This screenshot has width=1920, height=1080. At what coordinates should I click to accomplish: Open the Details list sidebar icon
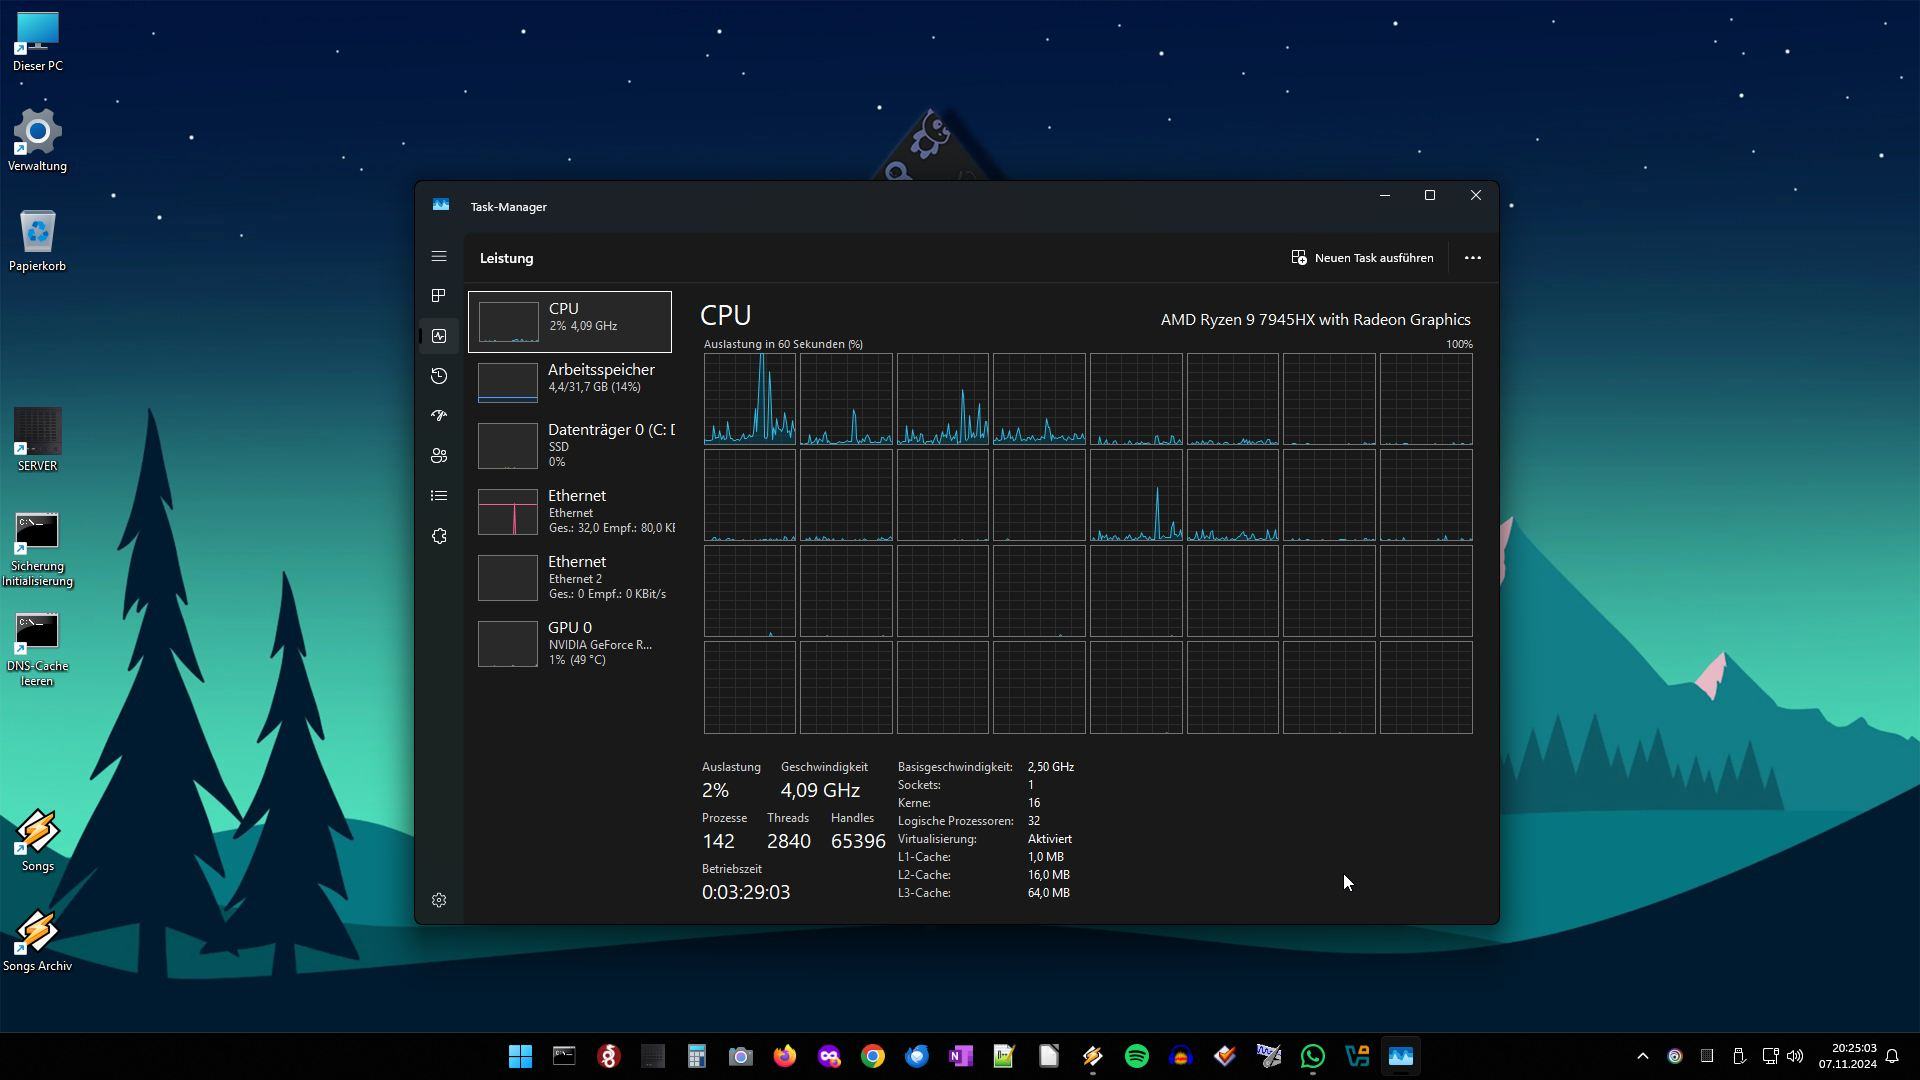[x=438, y=496]
